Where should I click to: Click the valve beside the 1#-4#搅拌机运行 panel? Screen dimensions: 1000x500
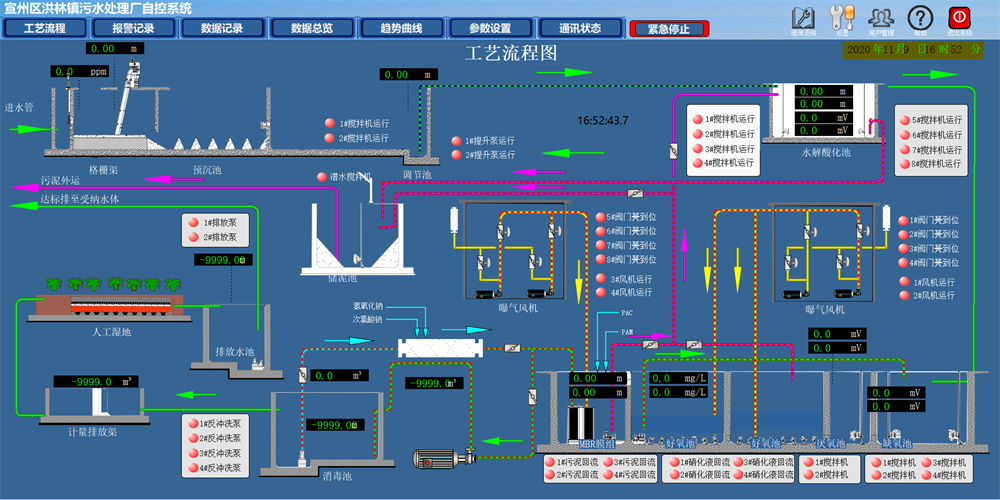point(673,151)
